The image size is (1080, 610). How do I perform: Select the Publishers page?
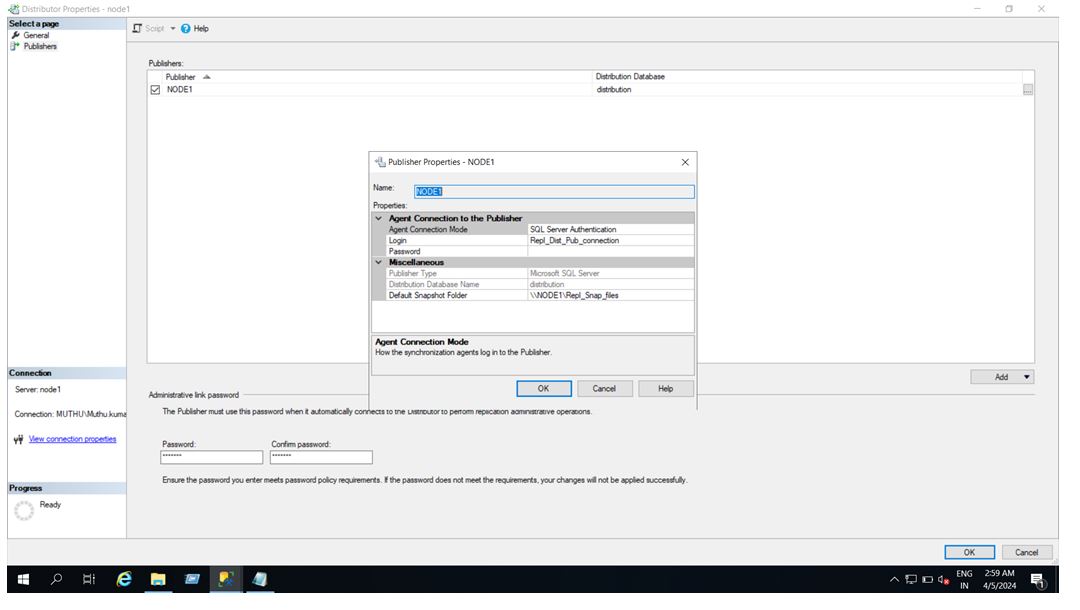coord(40,46)
